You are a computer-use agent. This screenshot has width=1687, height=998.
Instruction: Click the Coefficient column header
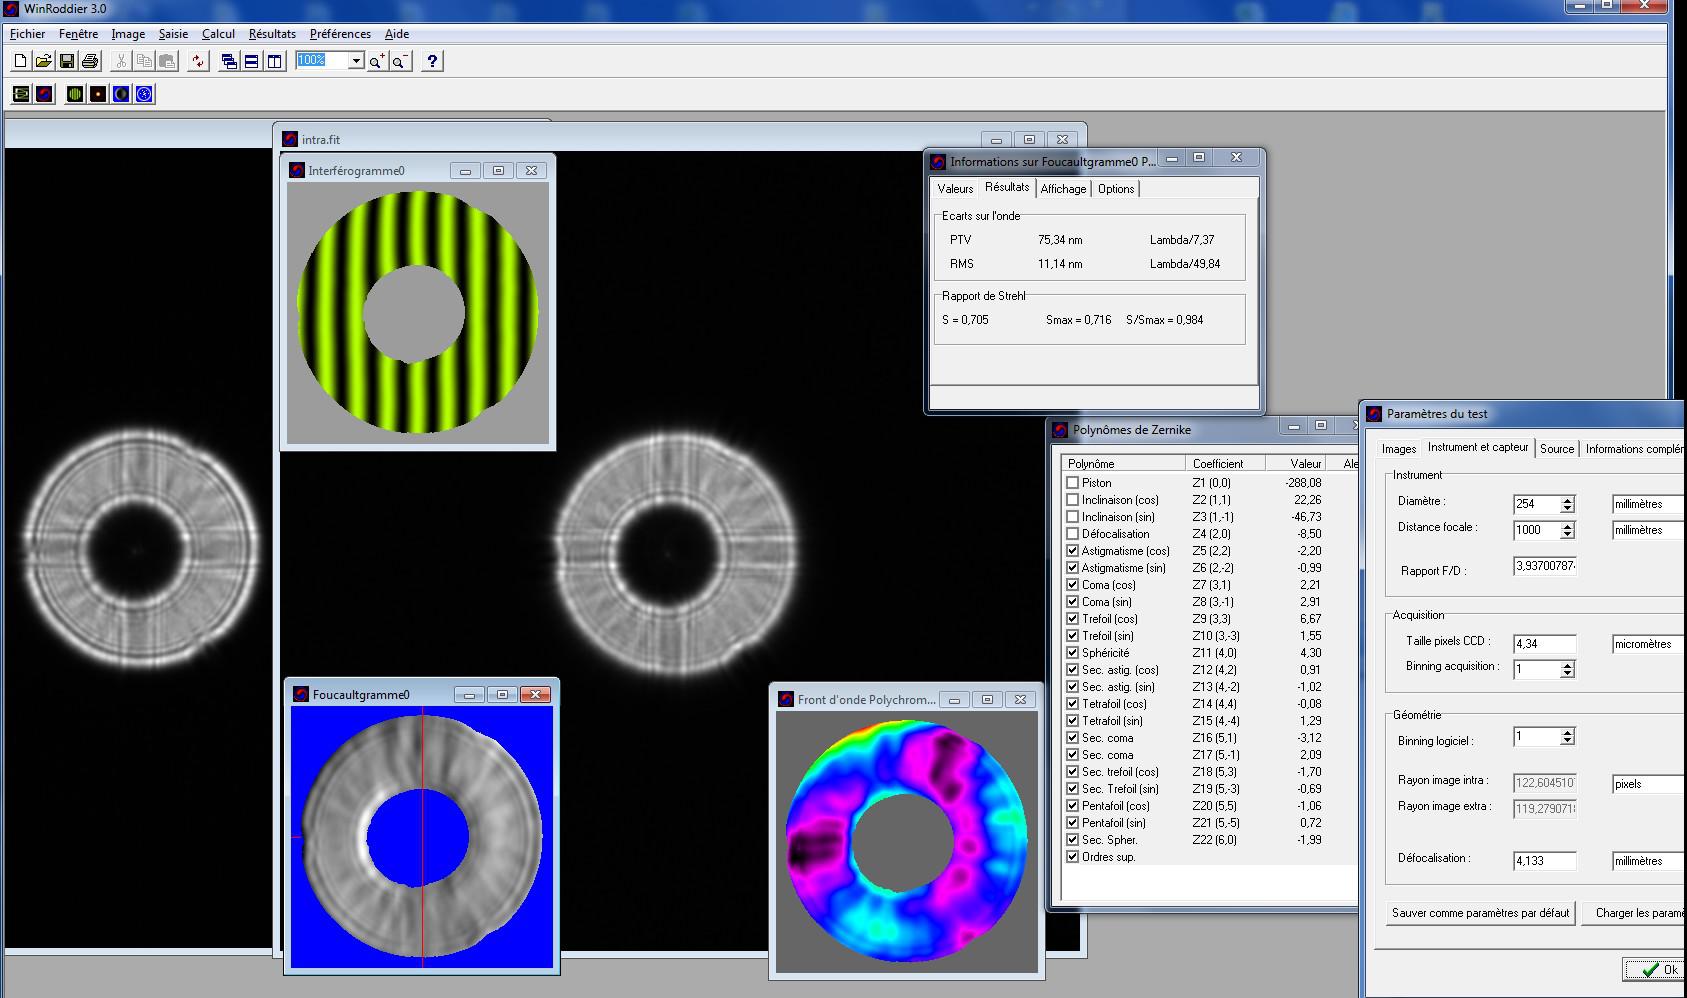click(1225, 464)
